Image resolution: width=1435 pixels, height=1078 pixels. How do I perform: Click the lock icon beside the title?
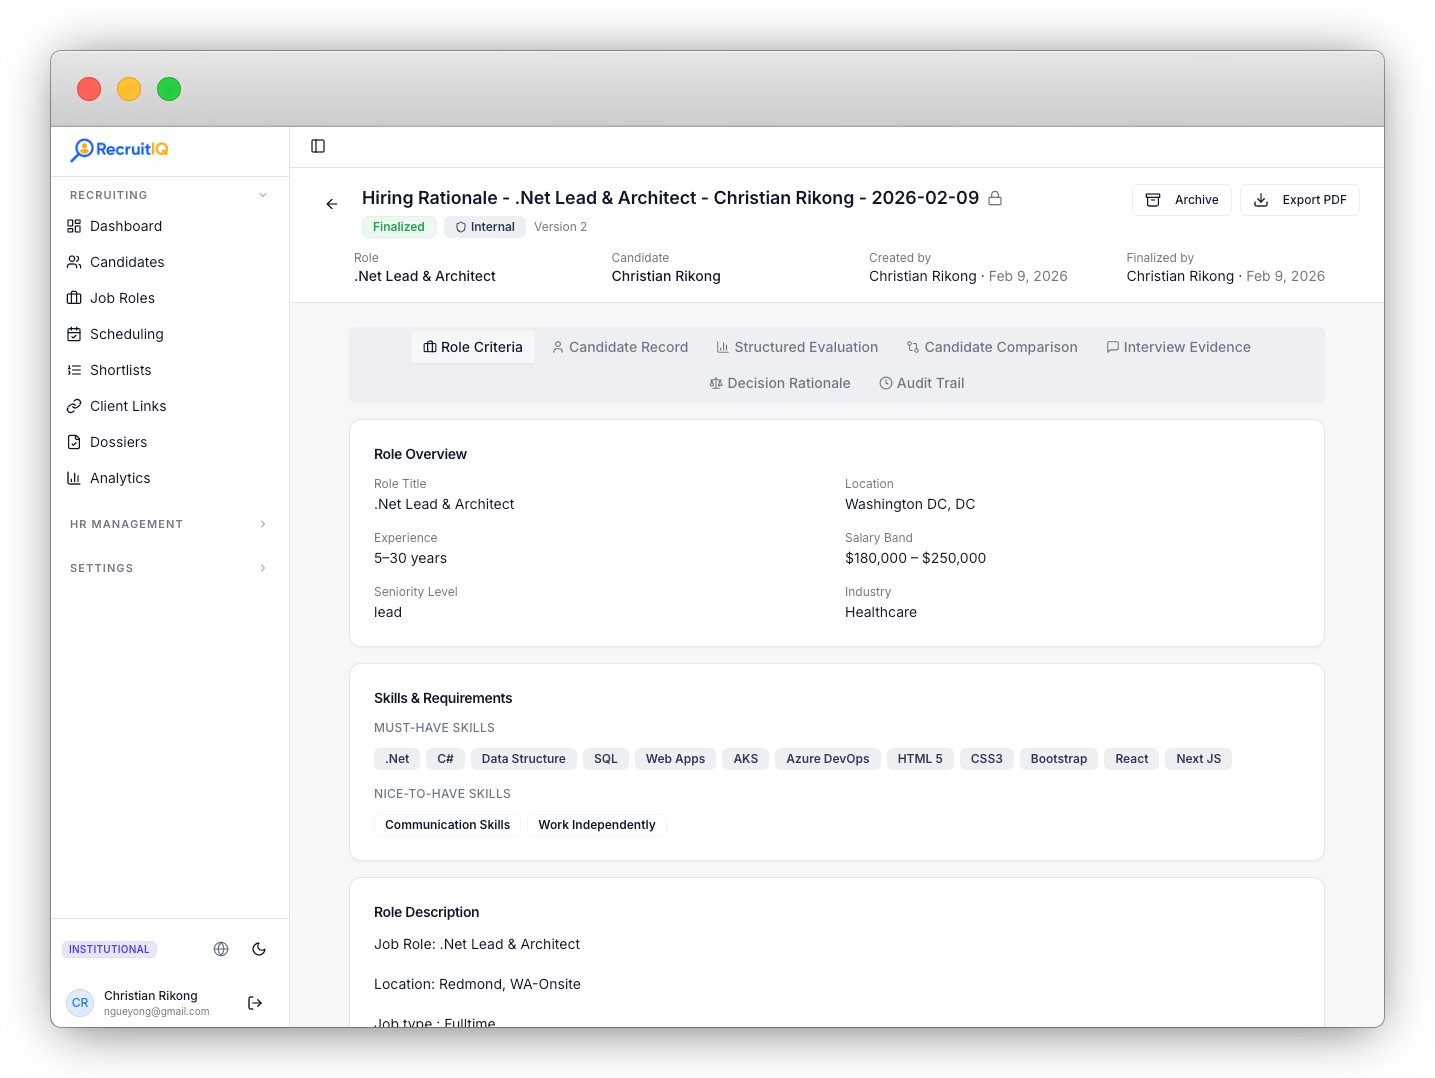tap(995, 198)
